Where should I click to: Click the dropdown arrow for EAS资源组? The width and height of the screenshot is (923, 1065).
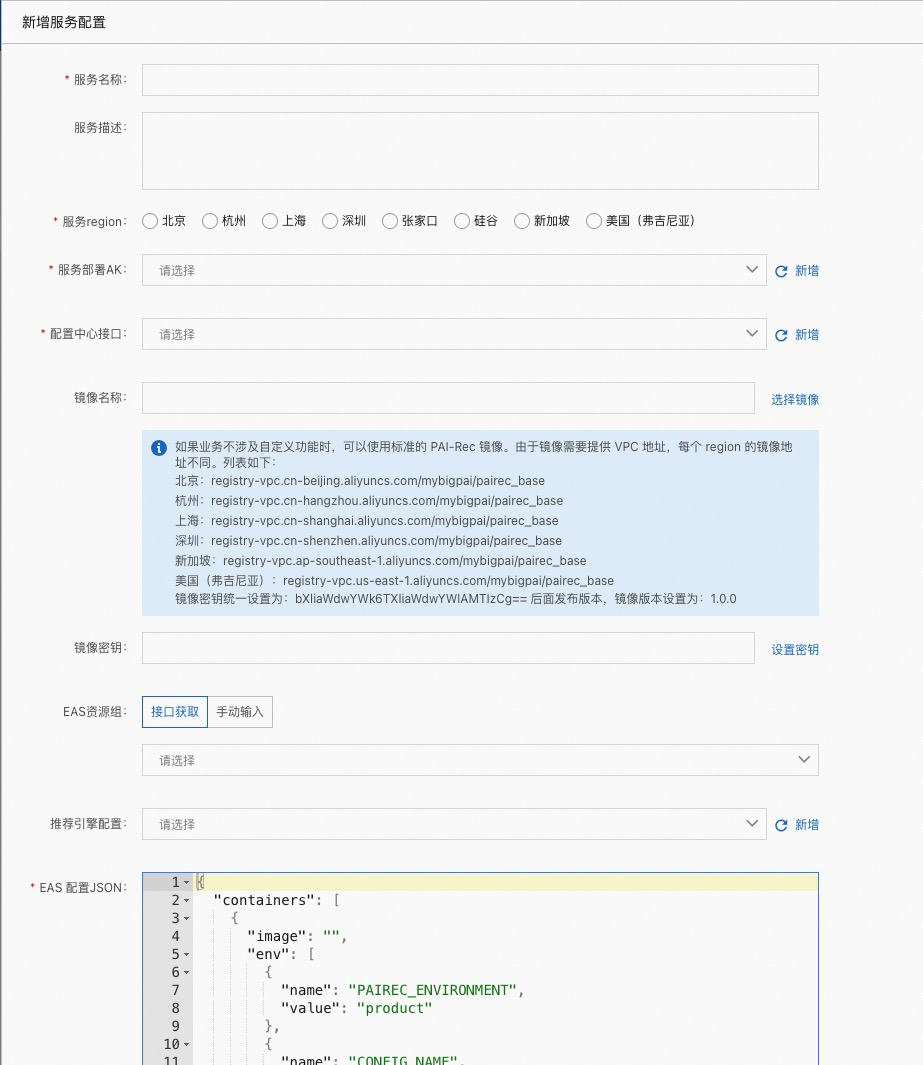click(803, 760)
